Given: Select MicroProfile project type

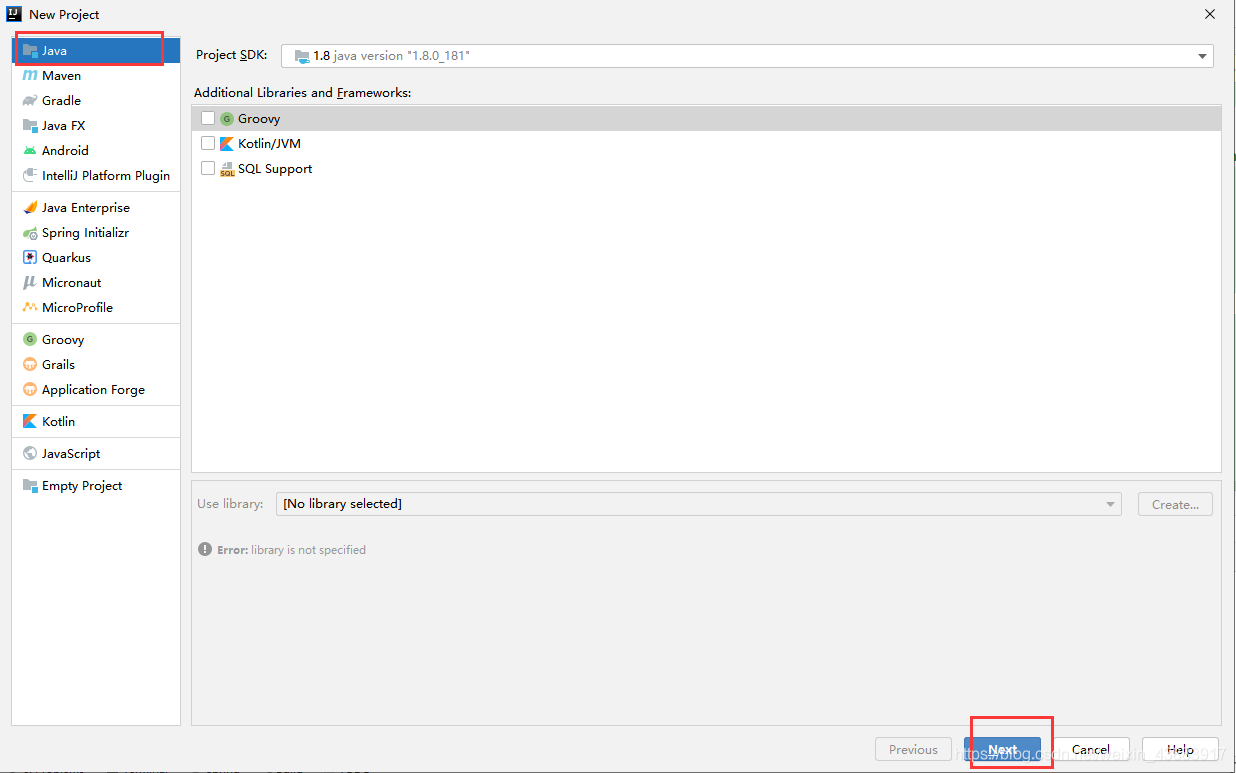Looking at the screenshot, I should coord(96,307).
